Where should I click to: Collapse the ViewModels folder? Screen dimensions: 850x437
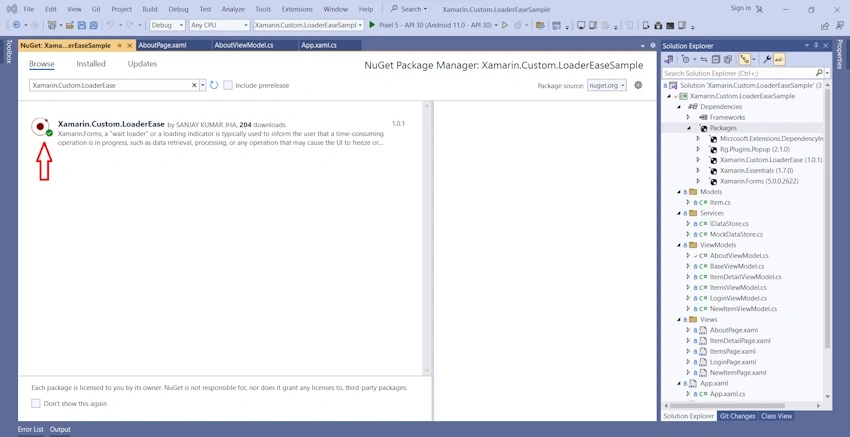tap(679, 245)
